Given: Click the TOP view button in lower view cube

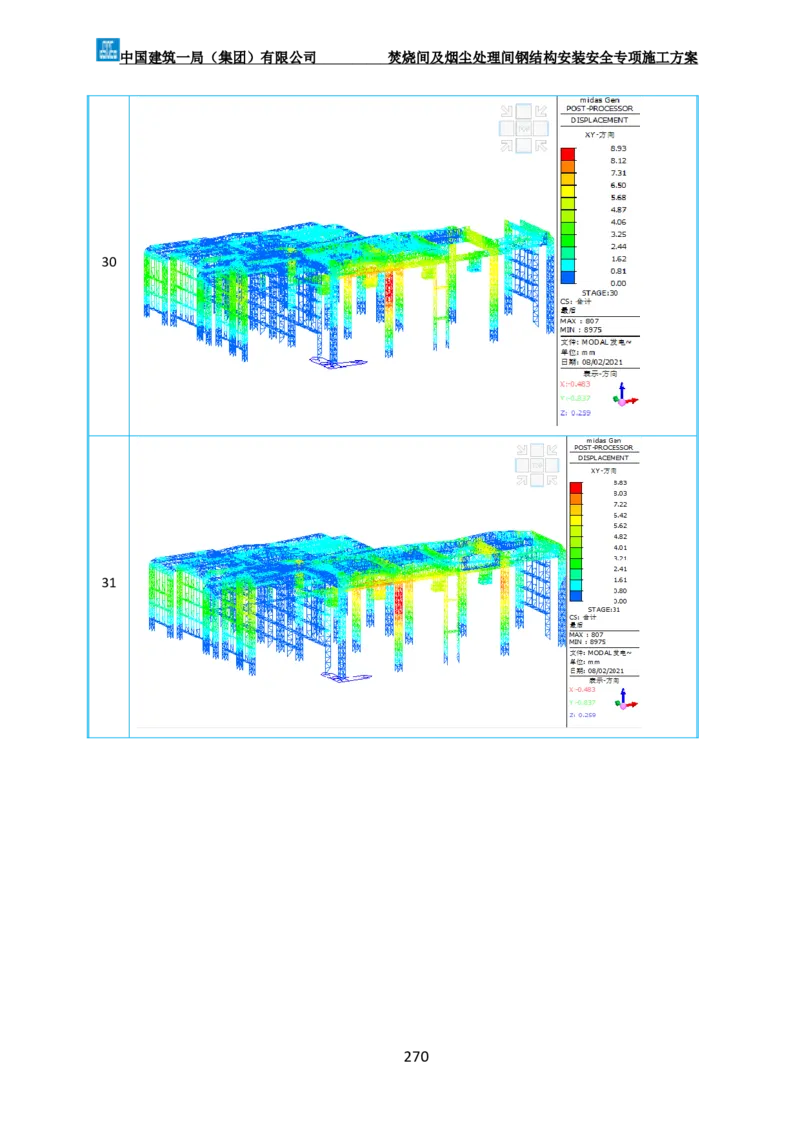Looking at the screenshot, I should (x=537, y=466).
